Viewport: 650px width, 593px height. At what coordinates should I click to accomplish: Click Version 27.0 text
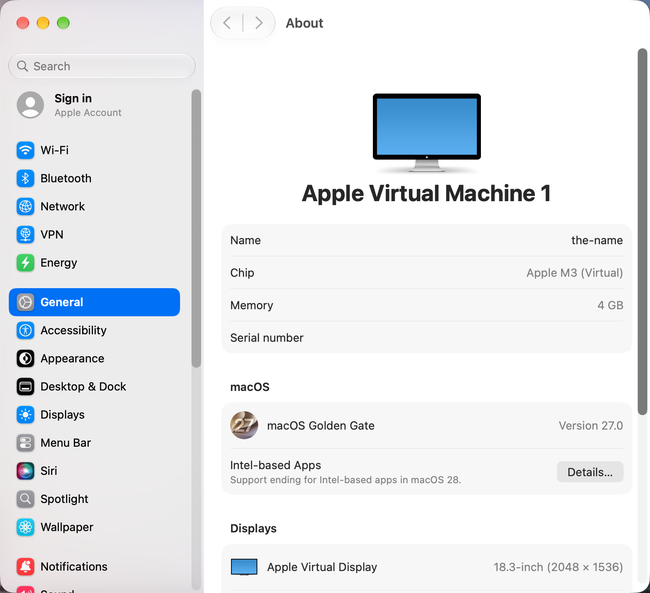point(591,426)
